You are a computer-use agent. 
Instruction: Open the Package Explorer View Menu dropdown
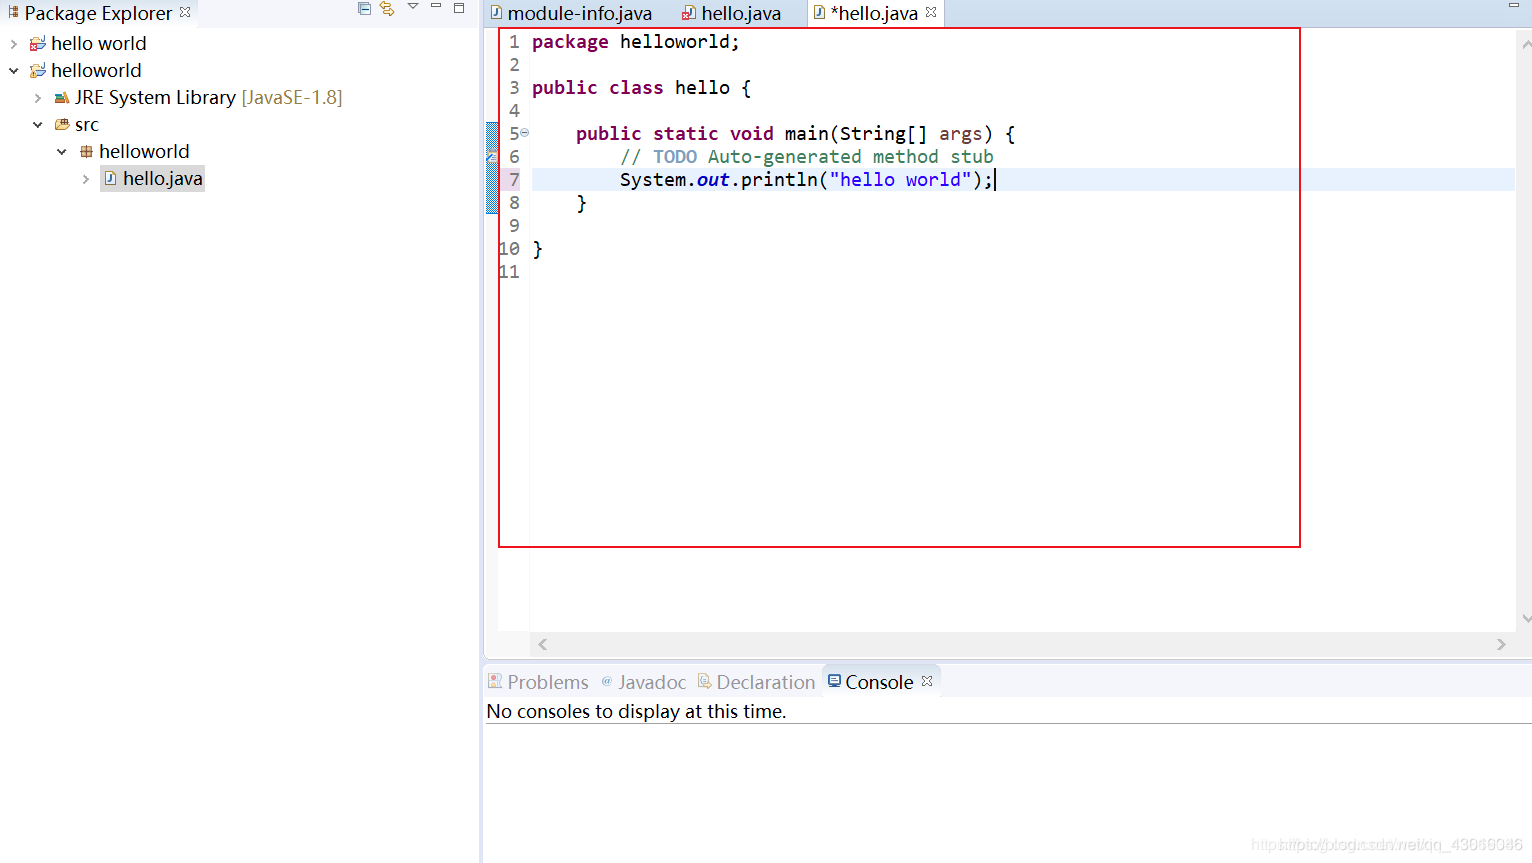(413, 7)
